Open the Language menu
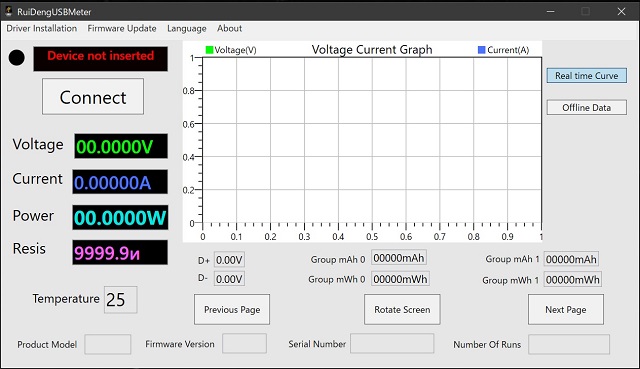Screen dimensions: 640x369 (187, 29)
